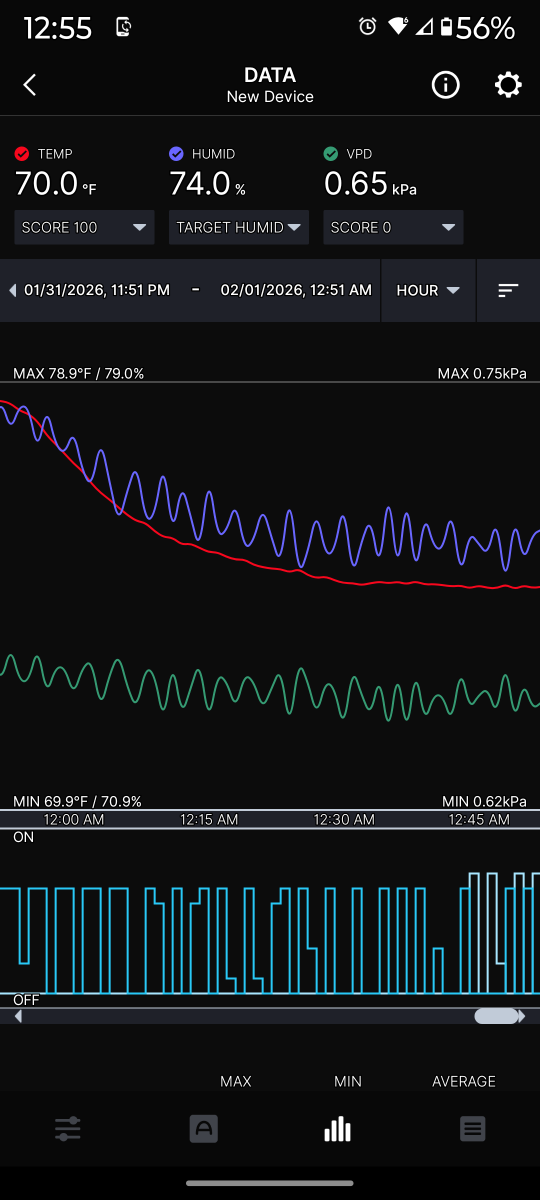Select start date 01/31/2026, 11:51 PM
The width and height of the screenshot is (540, 1200).
coord(97,290)
